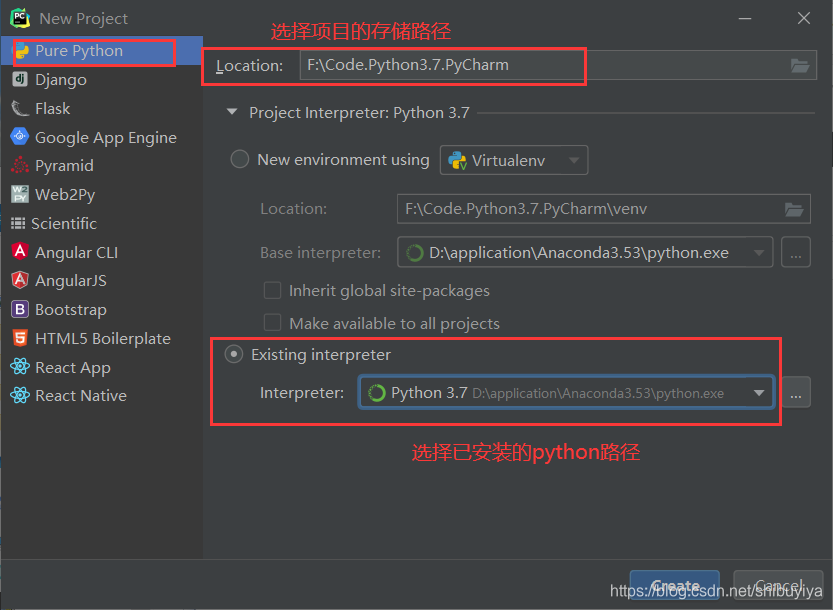Select the Scientific project icon
The image size is (833, 610).
18,223
